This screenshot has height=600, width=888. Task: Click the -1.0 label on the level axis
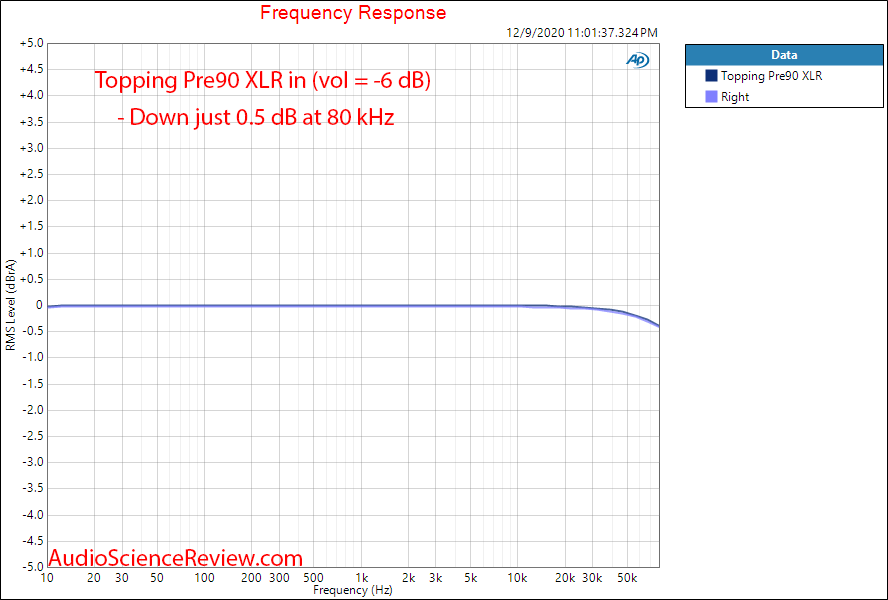point(33,358)
